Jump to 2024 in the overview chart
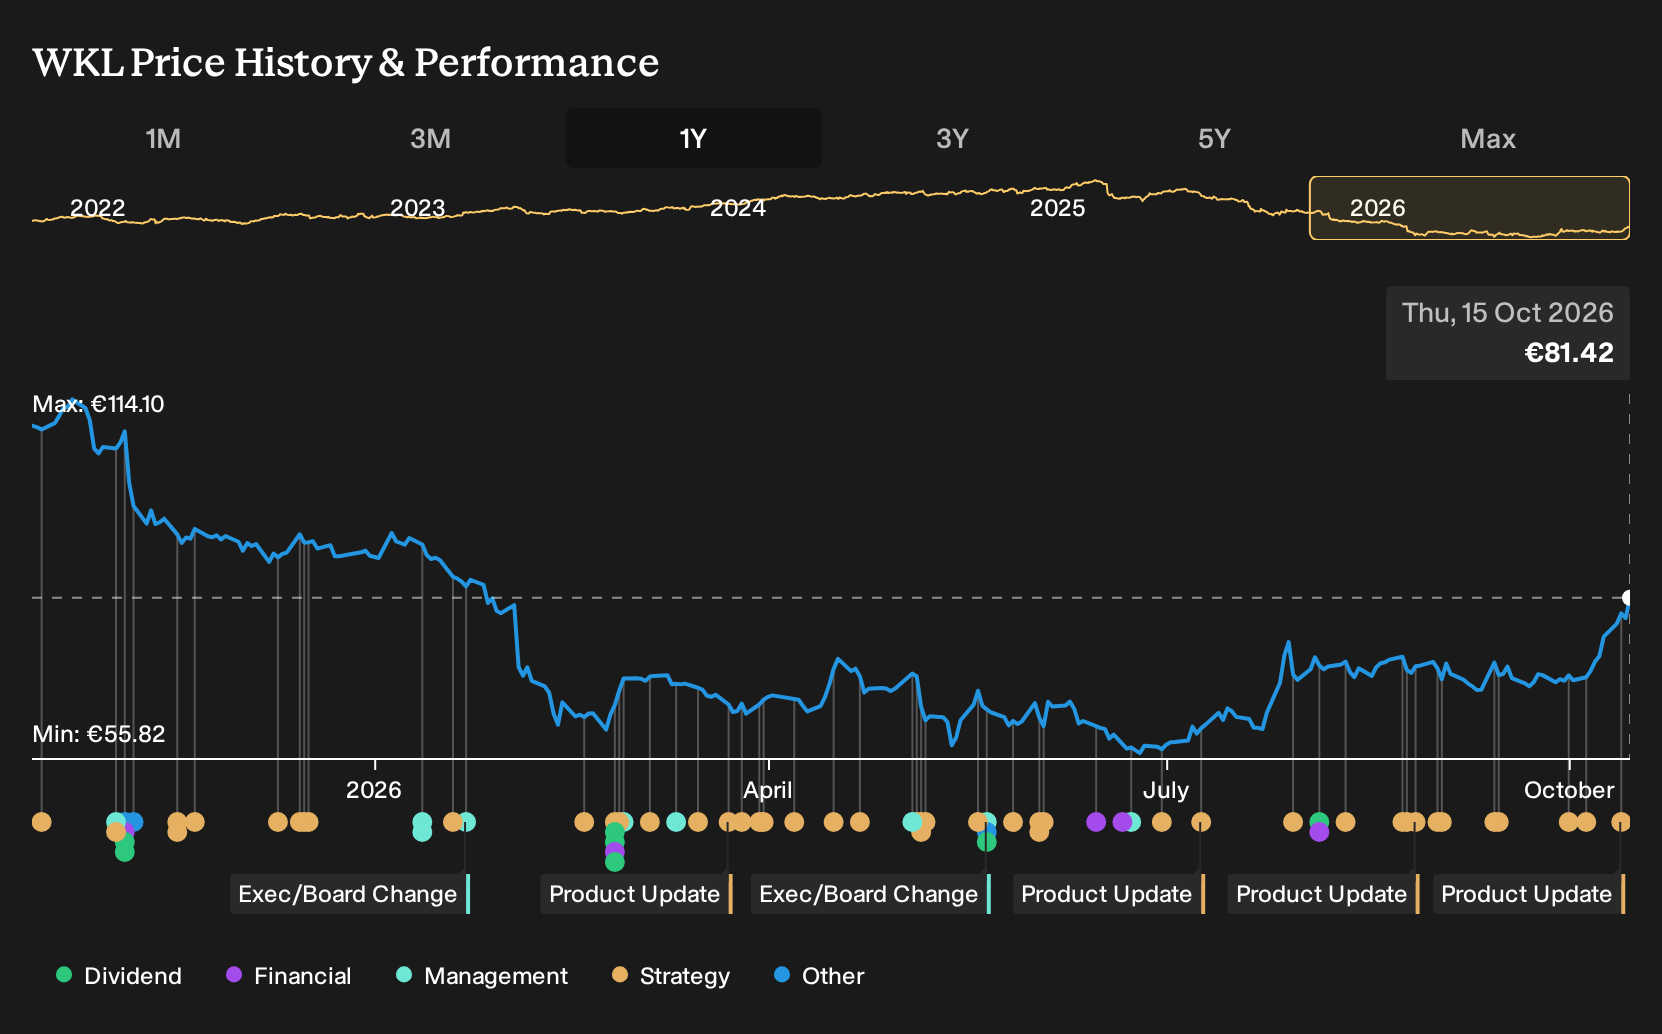Image resolution: width=1662 pixels, height=1034 pixels. click(x=738, y=208)
